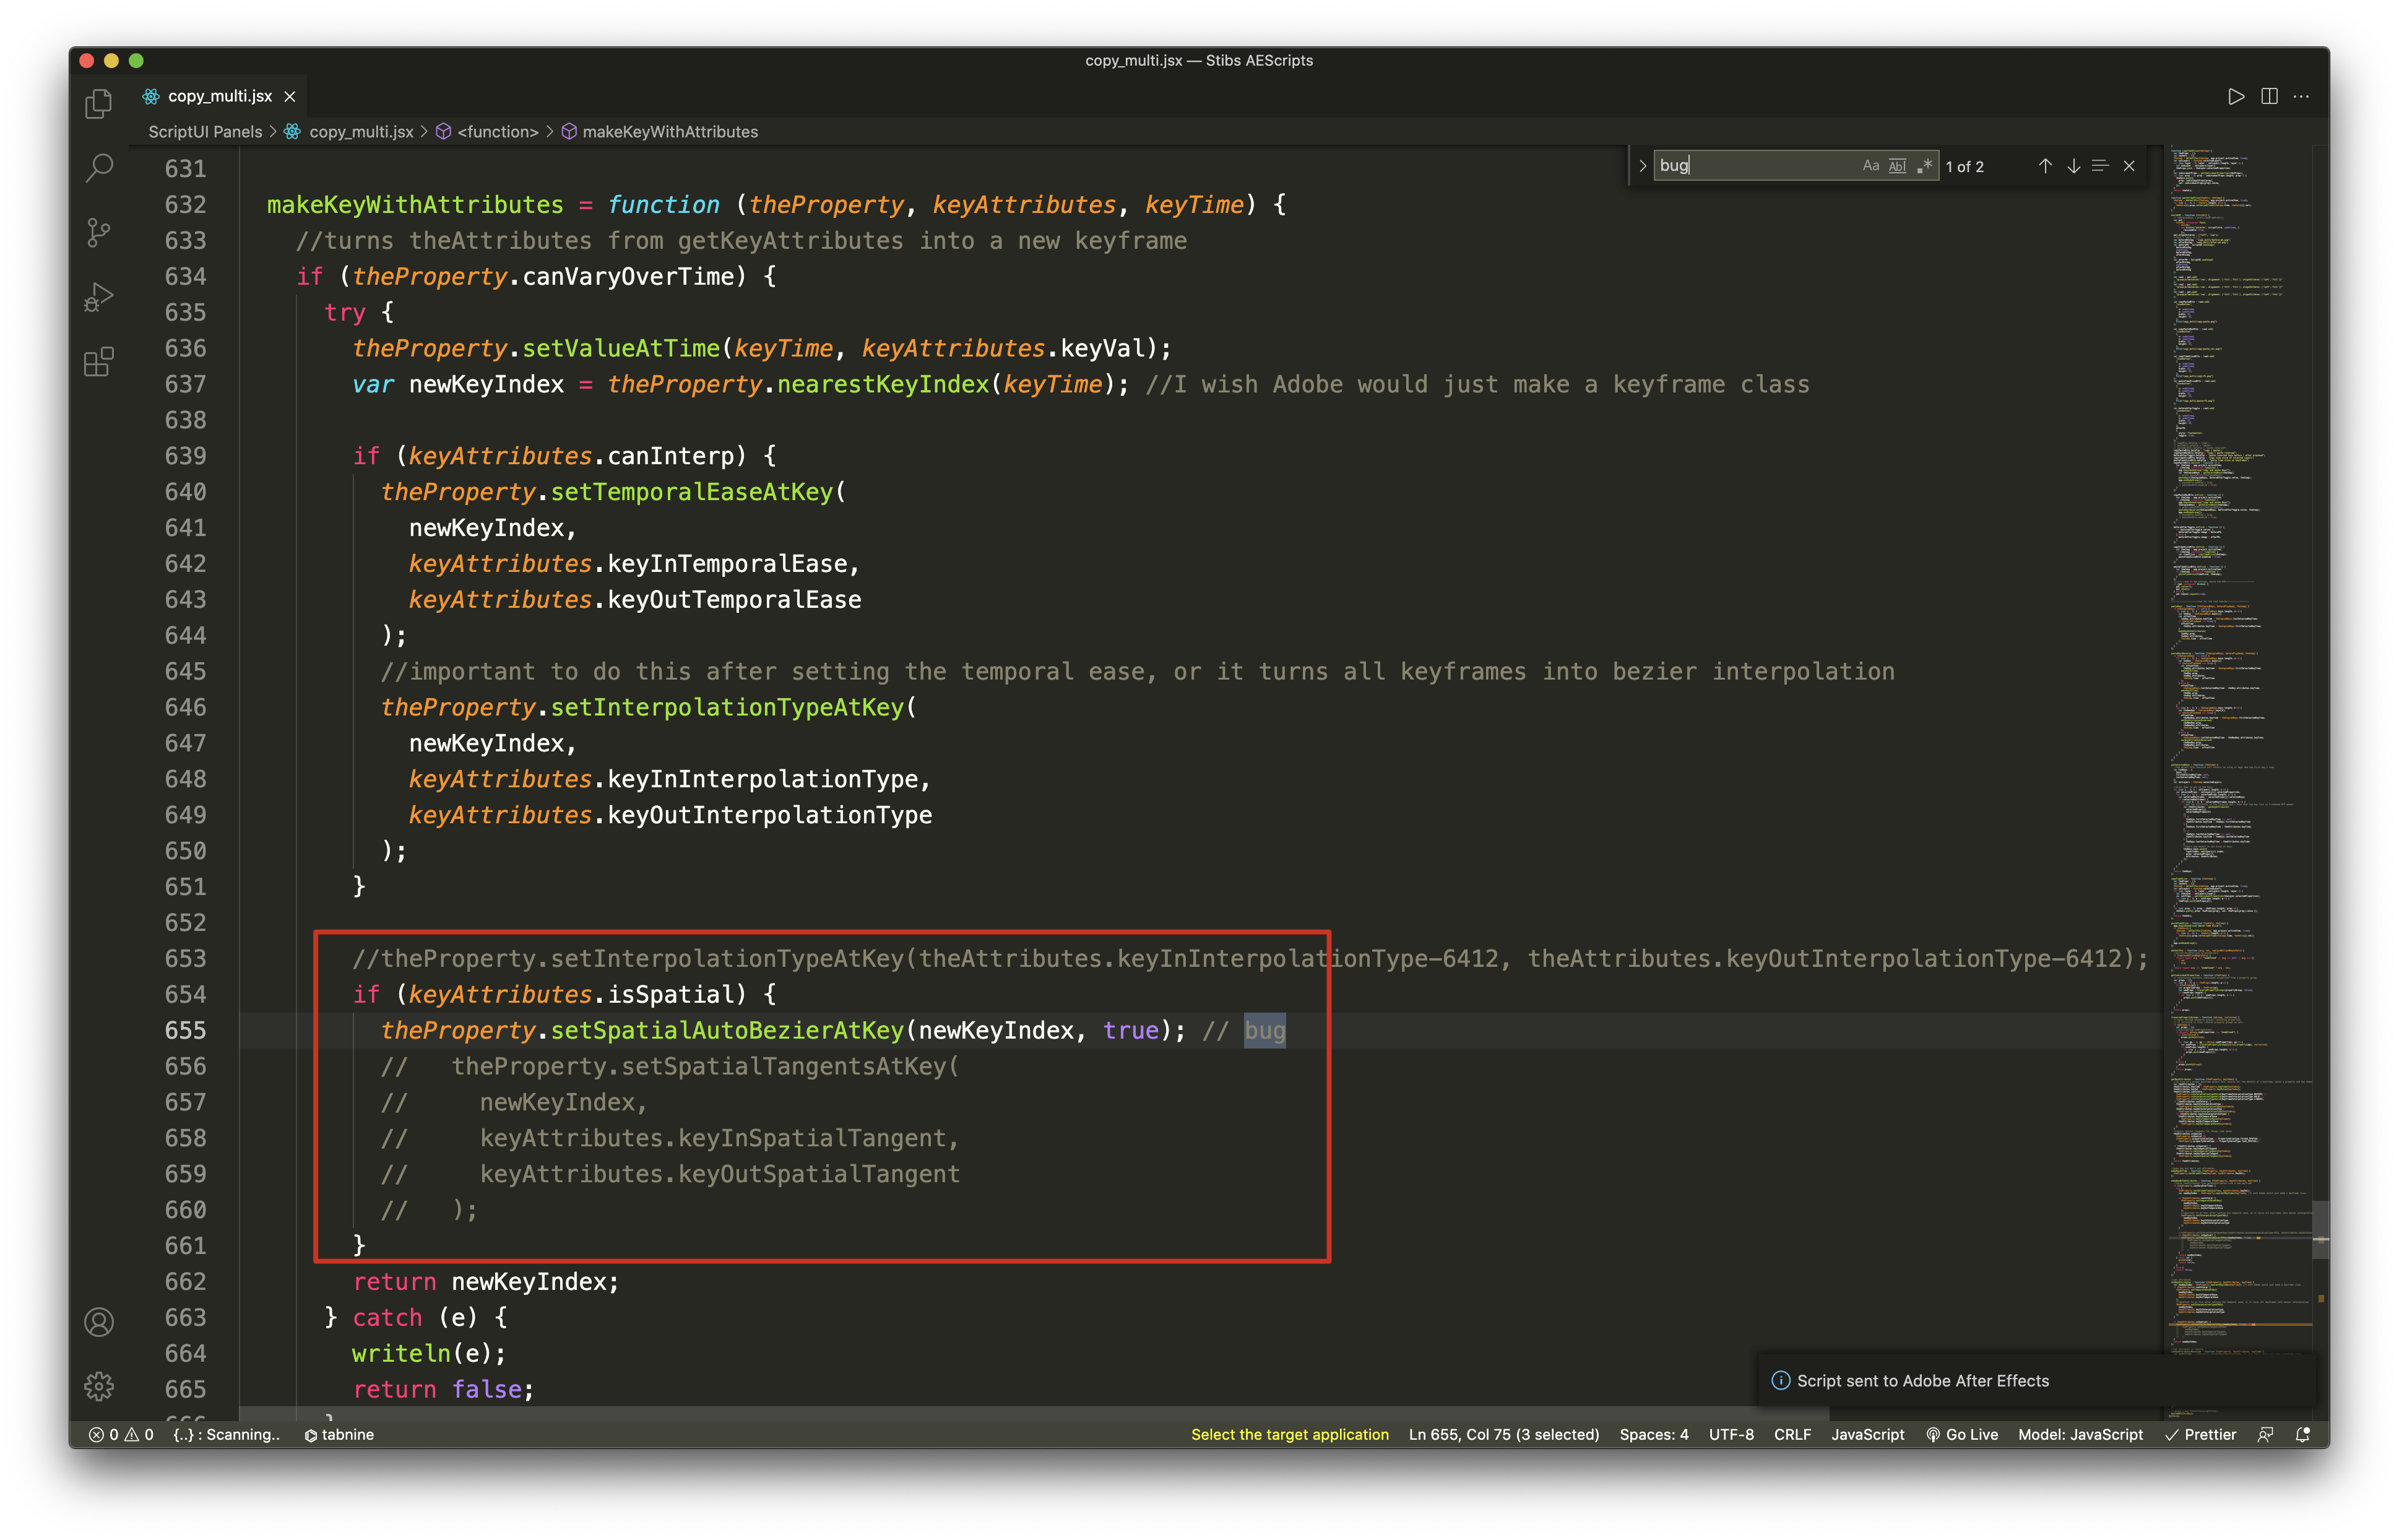This screenshot has width=2399, height=1540.
Task: Toggle Find in Selection option
Action: pos(2100,166)
